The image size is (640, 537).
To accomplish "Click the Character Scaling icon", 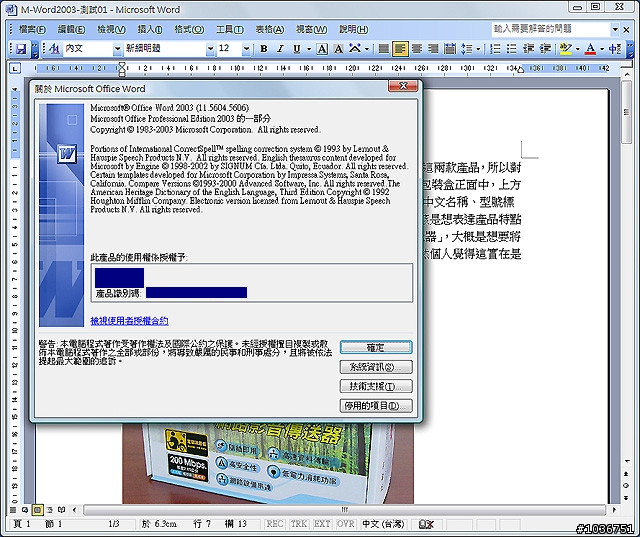I will (x=355, y=49).
